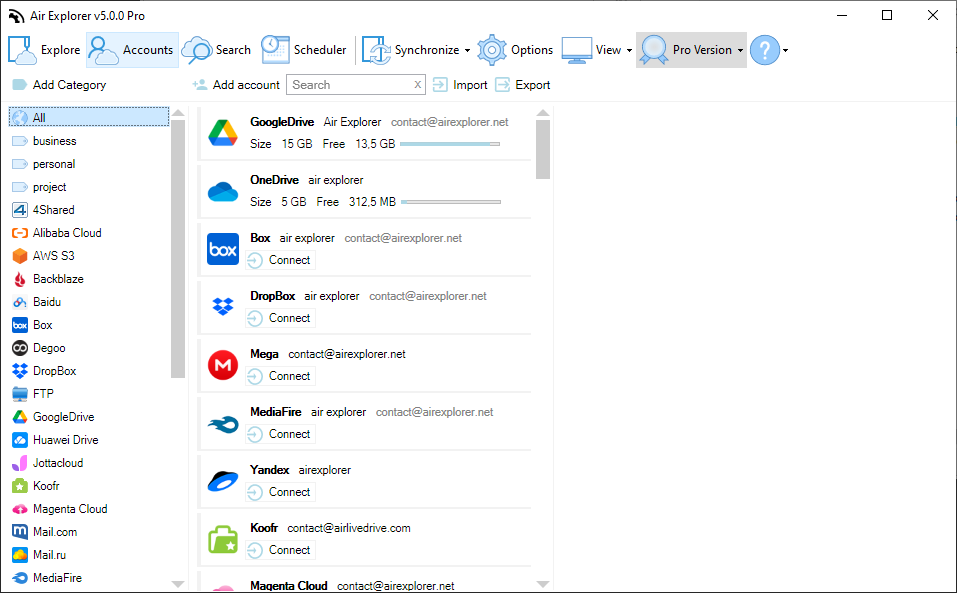This screenshot has height=593, width=957.
Task: Expand the View dropdown arrow
Action: coord(629,51)
